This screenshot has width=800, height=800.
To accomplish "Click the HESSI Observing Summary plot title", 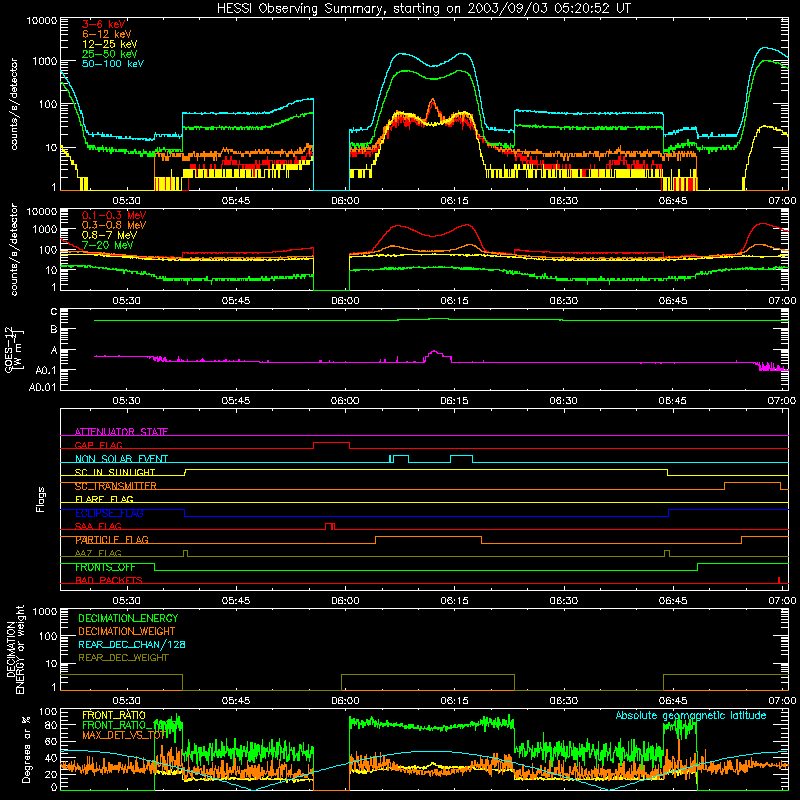I will 423,8.
